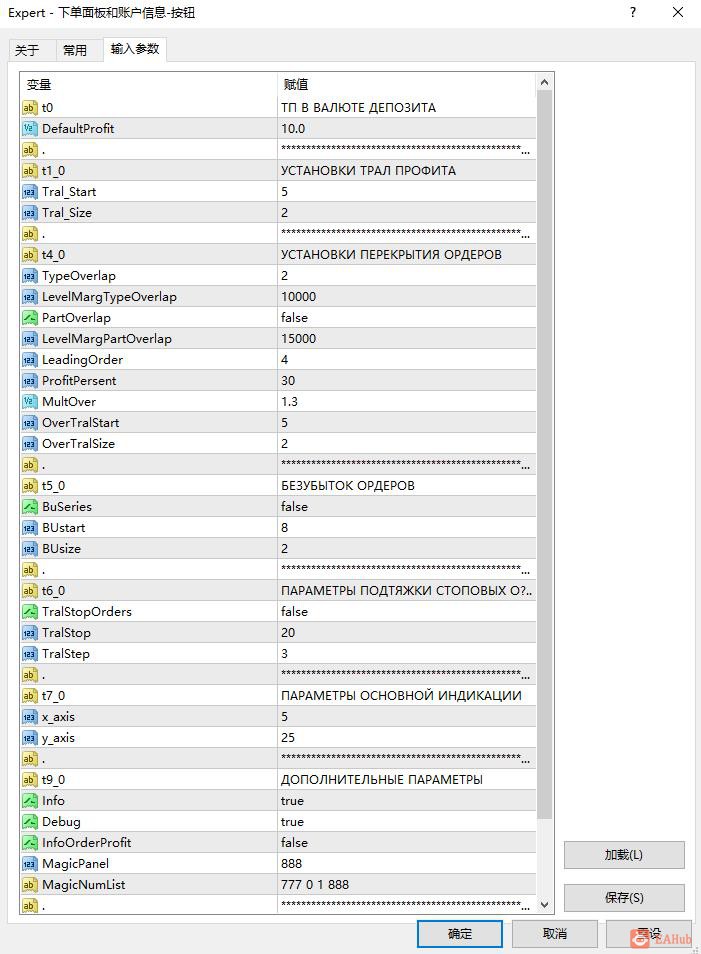
Task: Click the boolean icon beside Debug
Action: 29,821
